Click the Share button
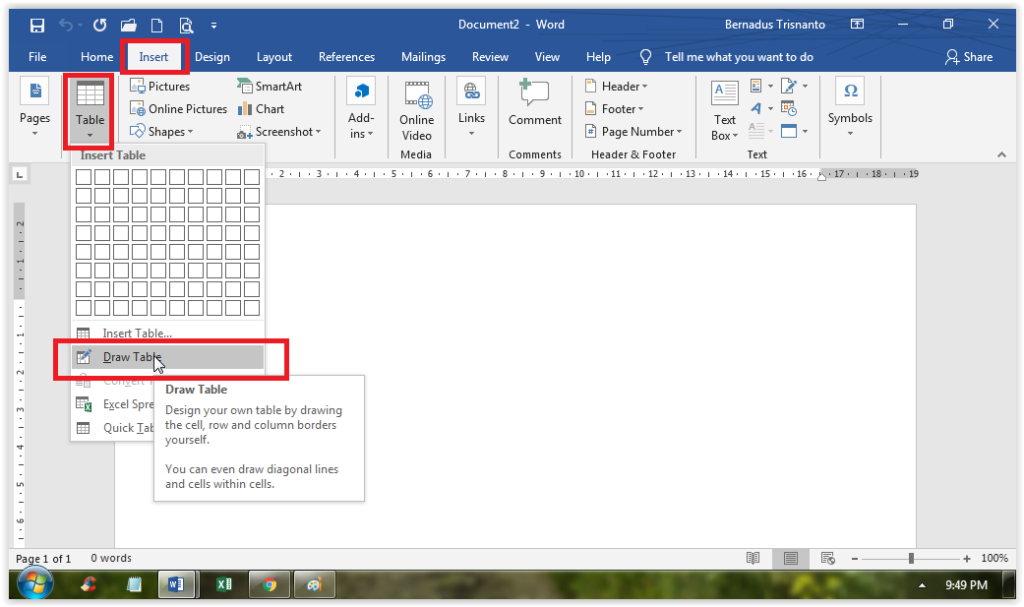 click(x=969, y=57)
